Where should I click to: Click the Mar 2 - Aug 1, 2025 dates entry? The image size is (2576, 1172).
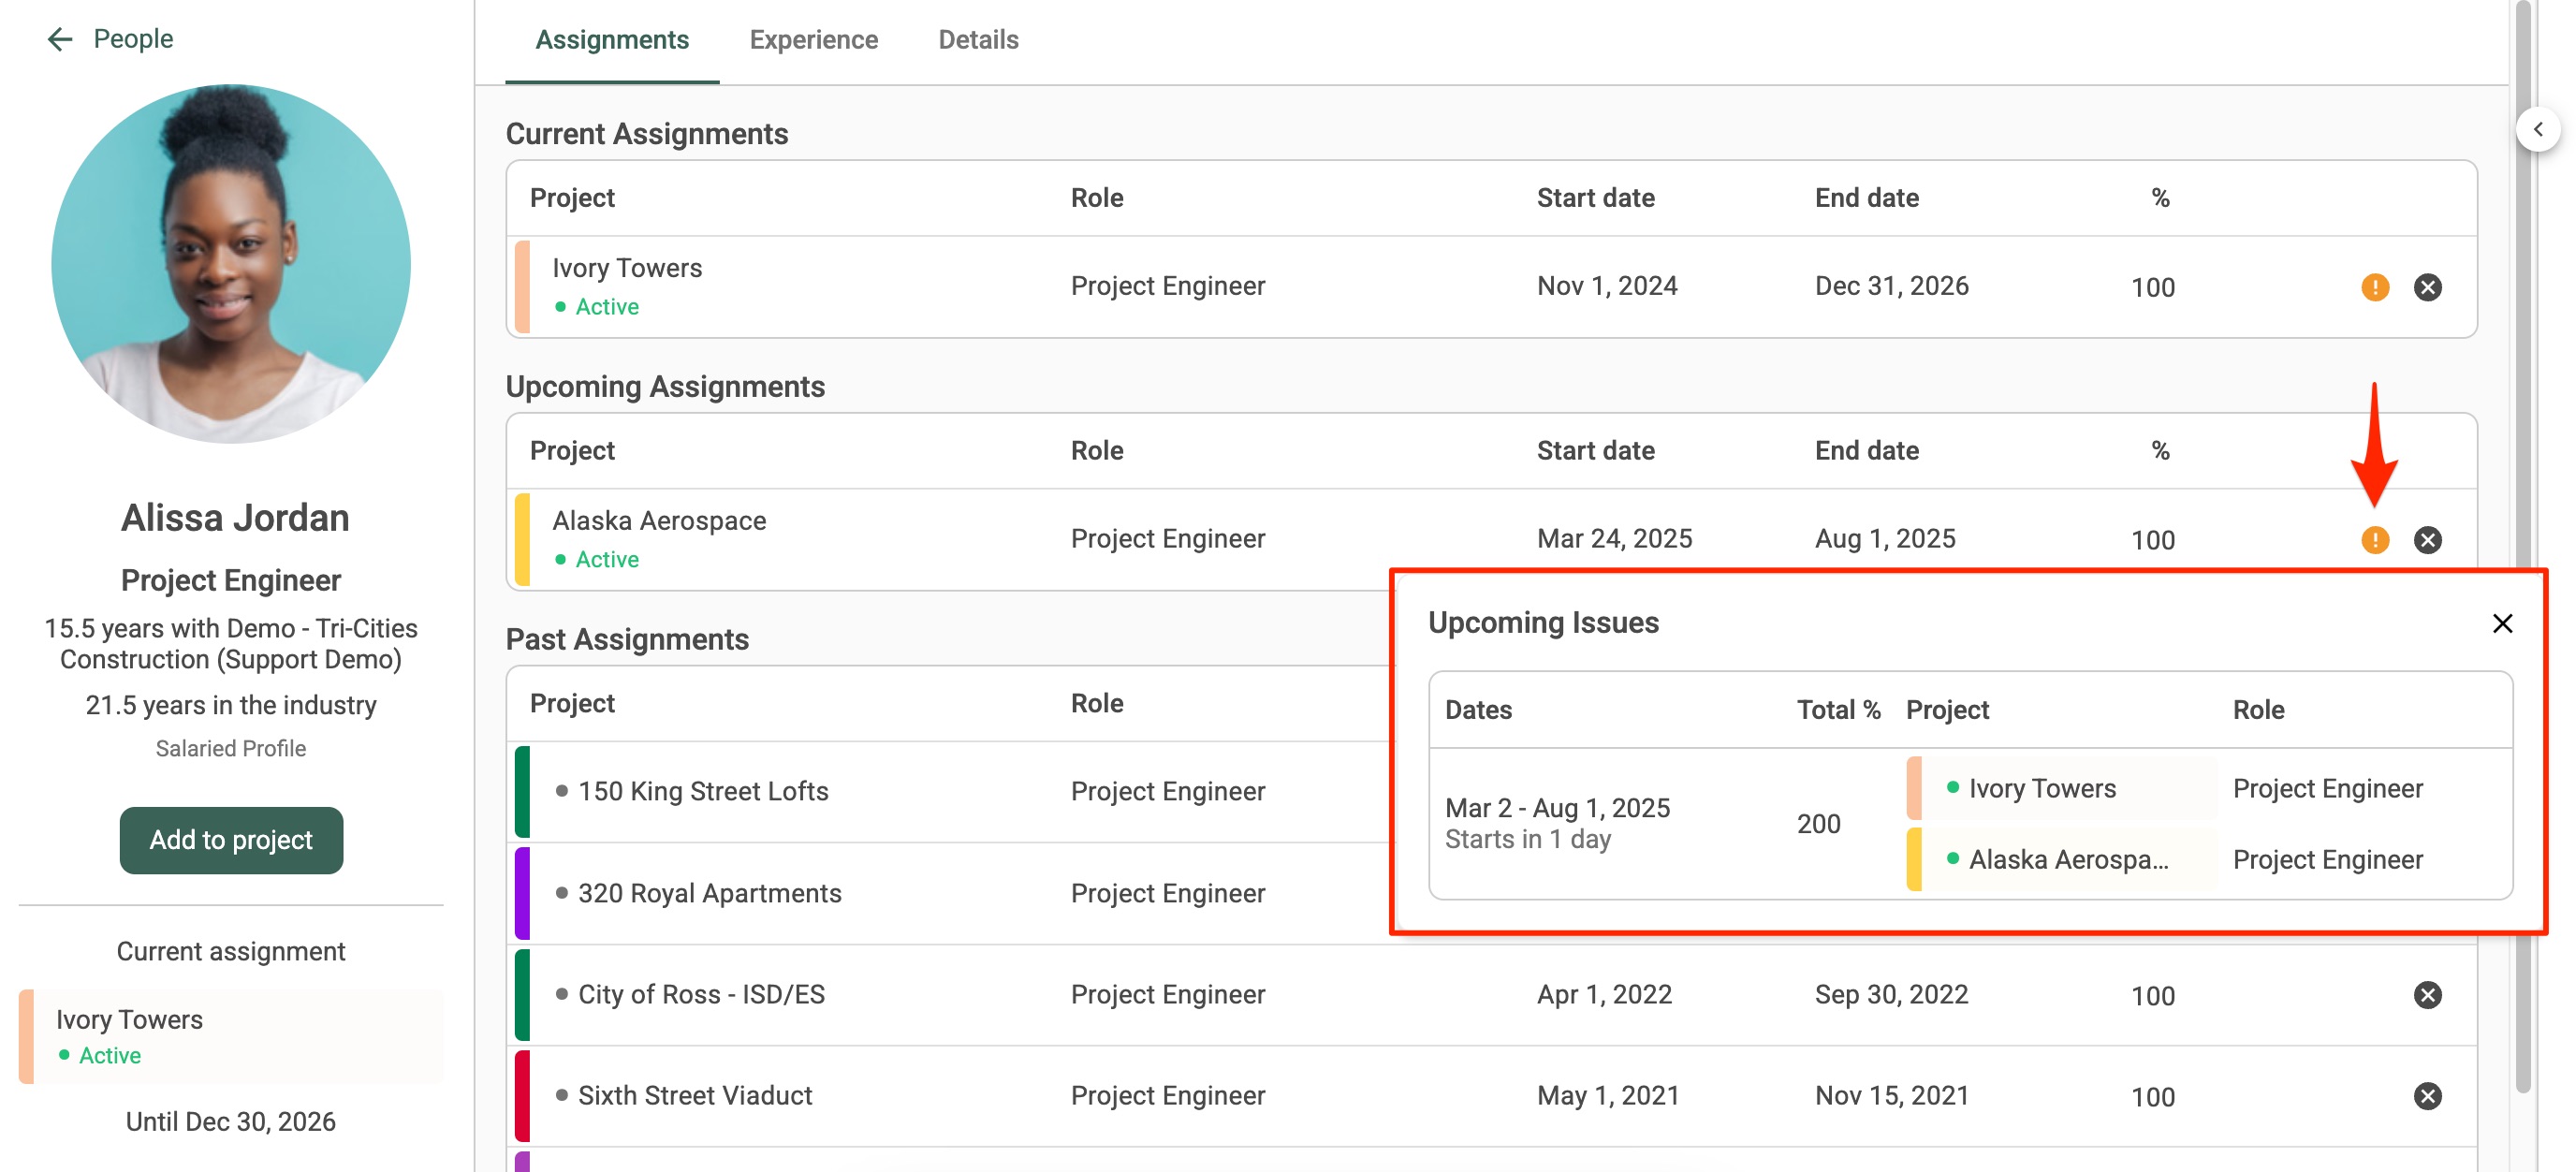pyautogui.click(x=1557, y=807)
